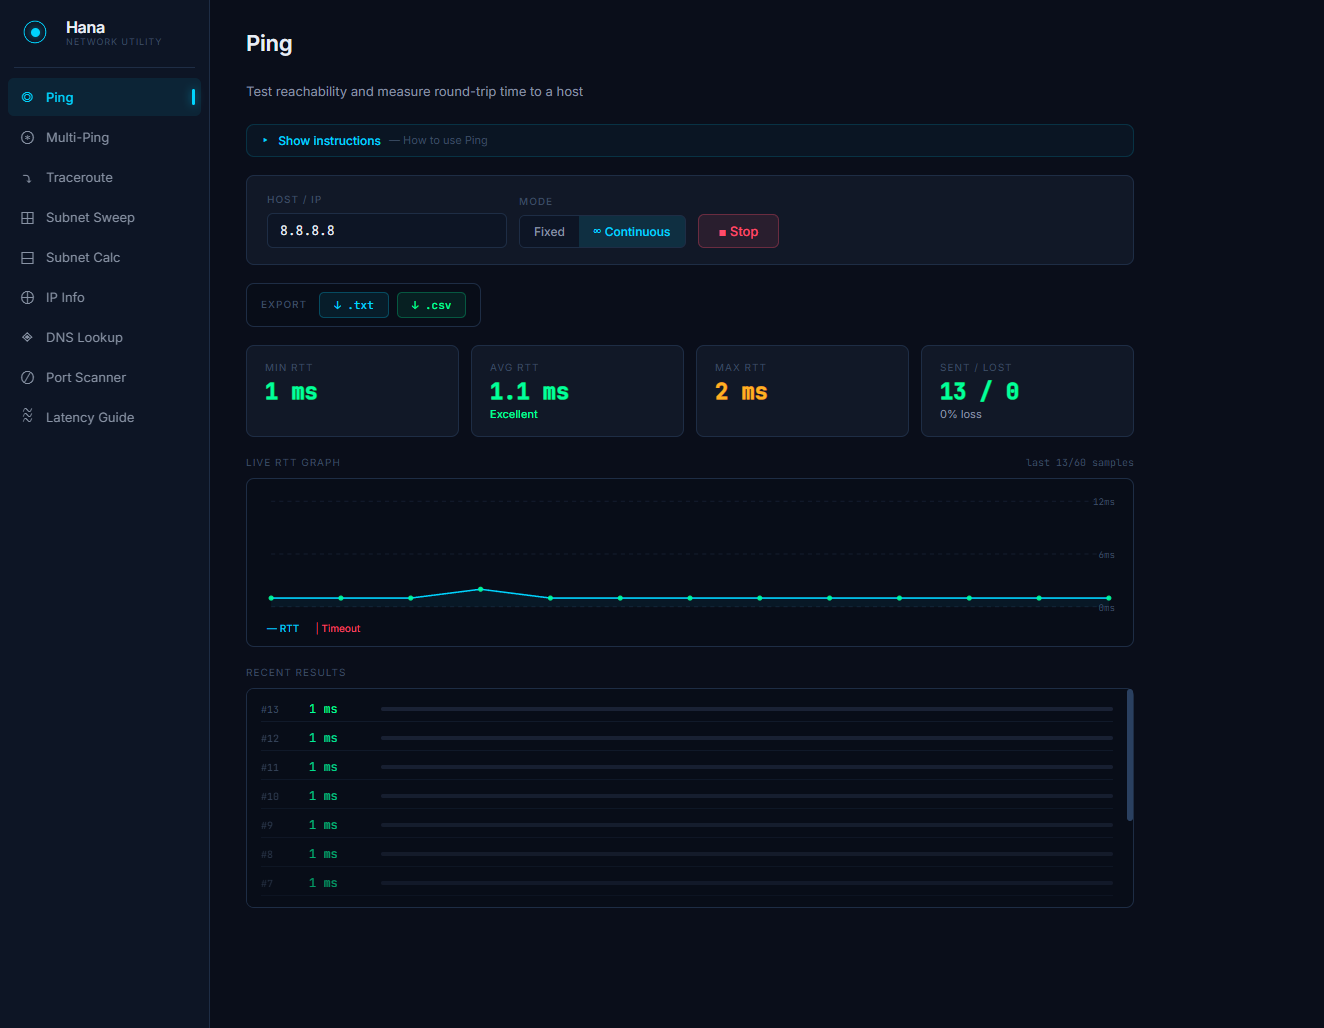Click the latency bar for row #13
This screenshot has width=1324, height=1028.
pos(747,709)
